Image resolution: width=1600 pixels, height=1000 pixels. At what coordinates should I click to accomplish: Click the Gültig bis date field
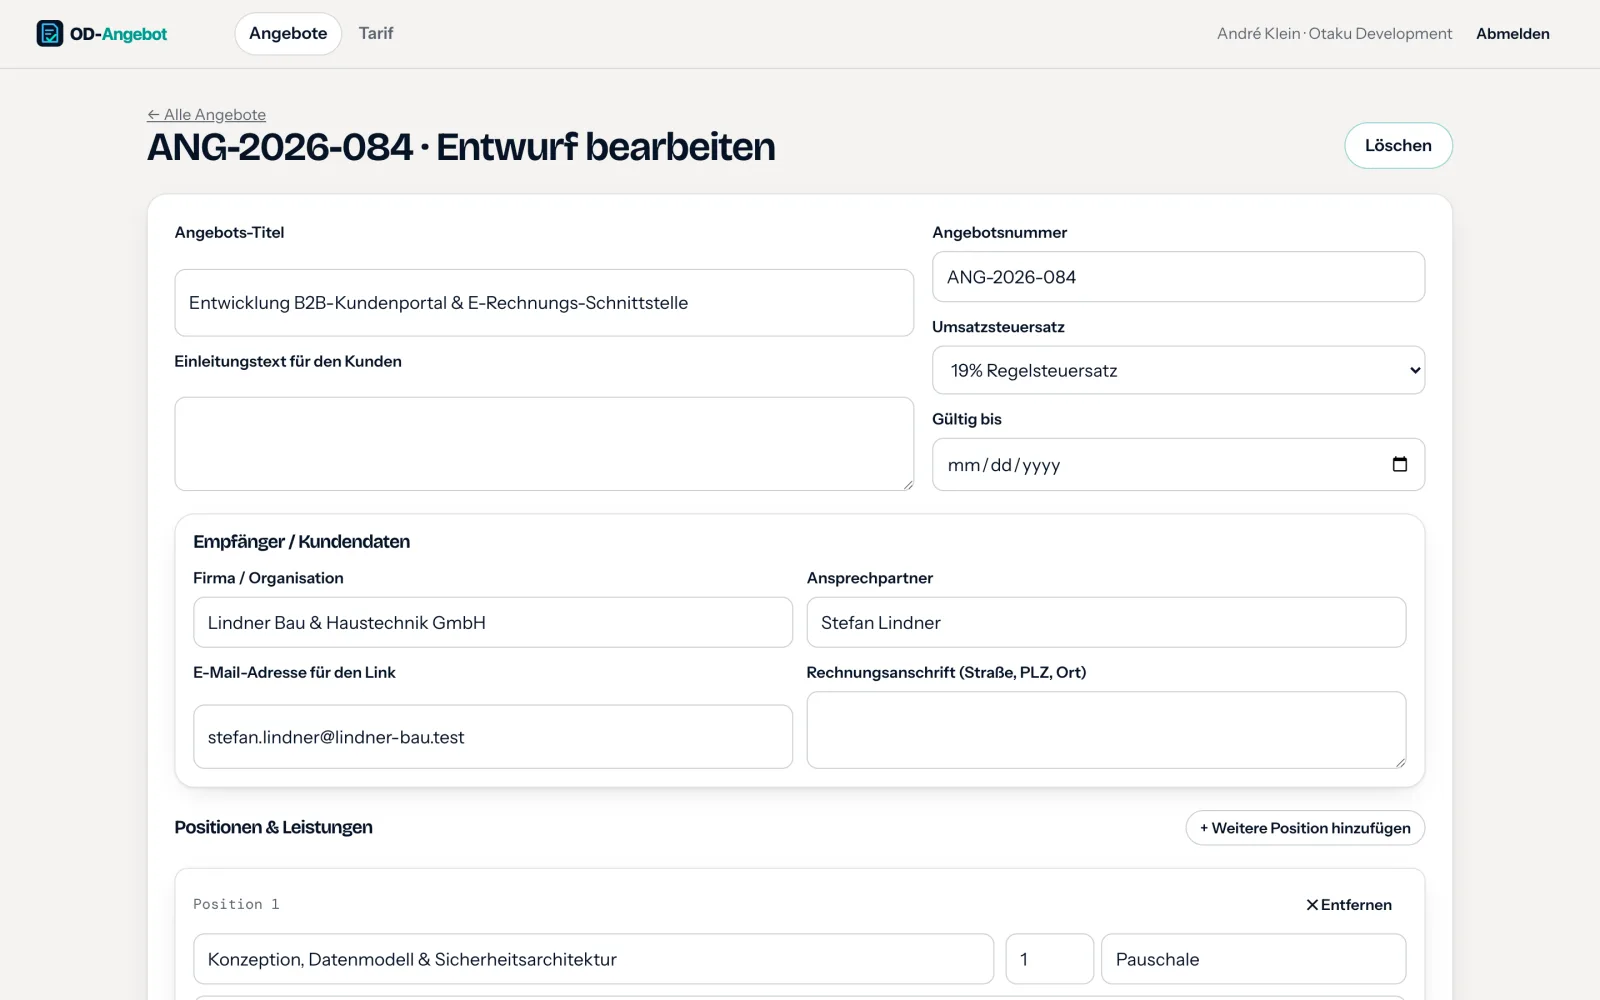pos(1178,464)
